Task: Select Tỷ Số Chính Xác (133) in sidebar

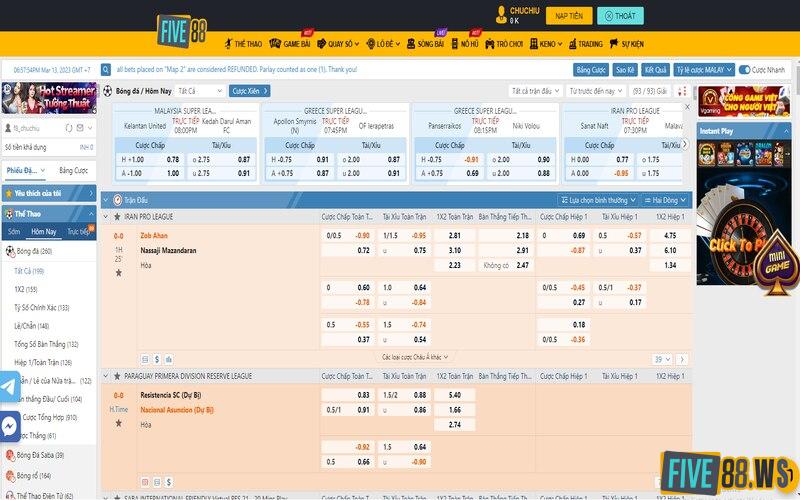Action: [x=42, y=308]
